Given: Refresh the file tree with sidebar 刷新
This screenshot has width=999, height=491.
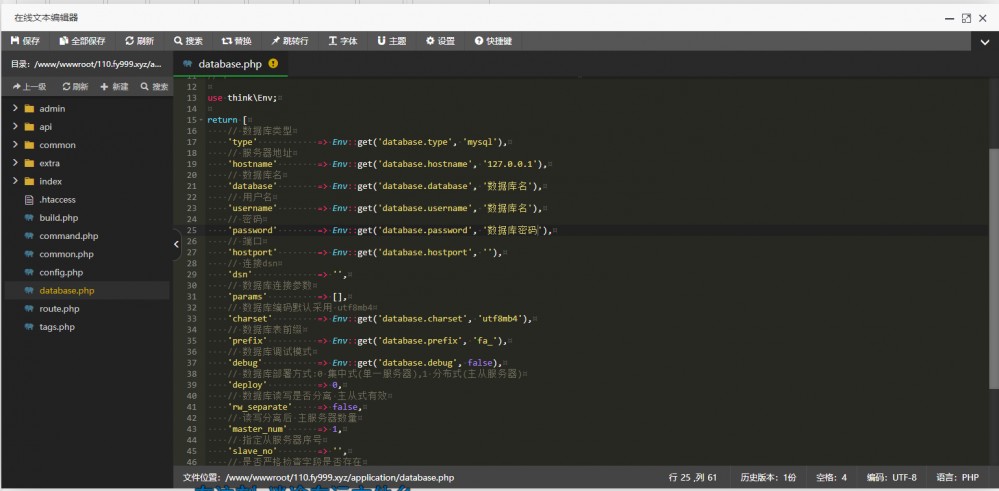Looking at the screenshot, I should click(x=75, y=87).
